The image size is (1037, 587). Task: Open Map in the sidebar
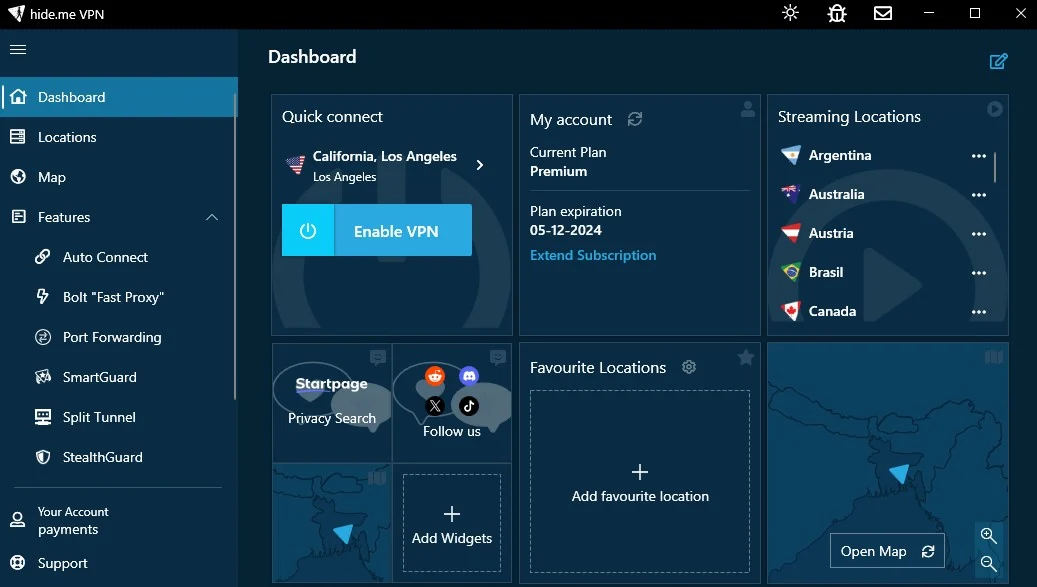click(118, 177)
